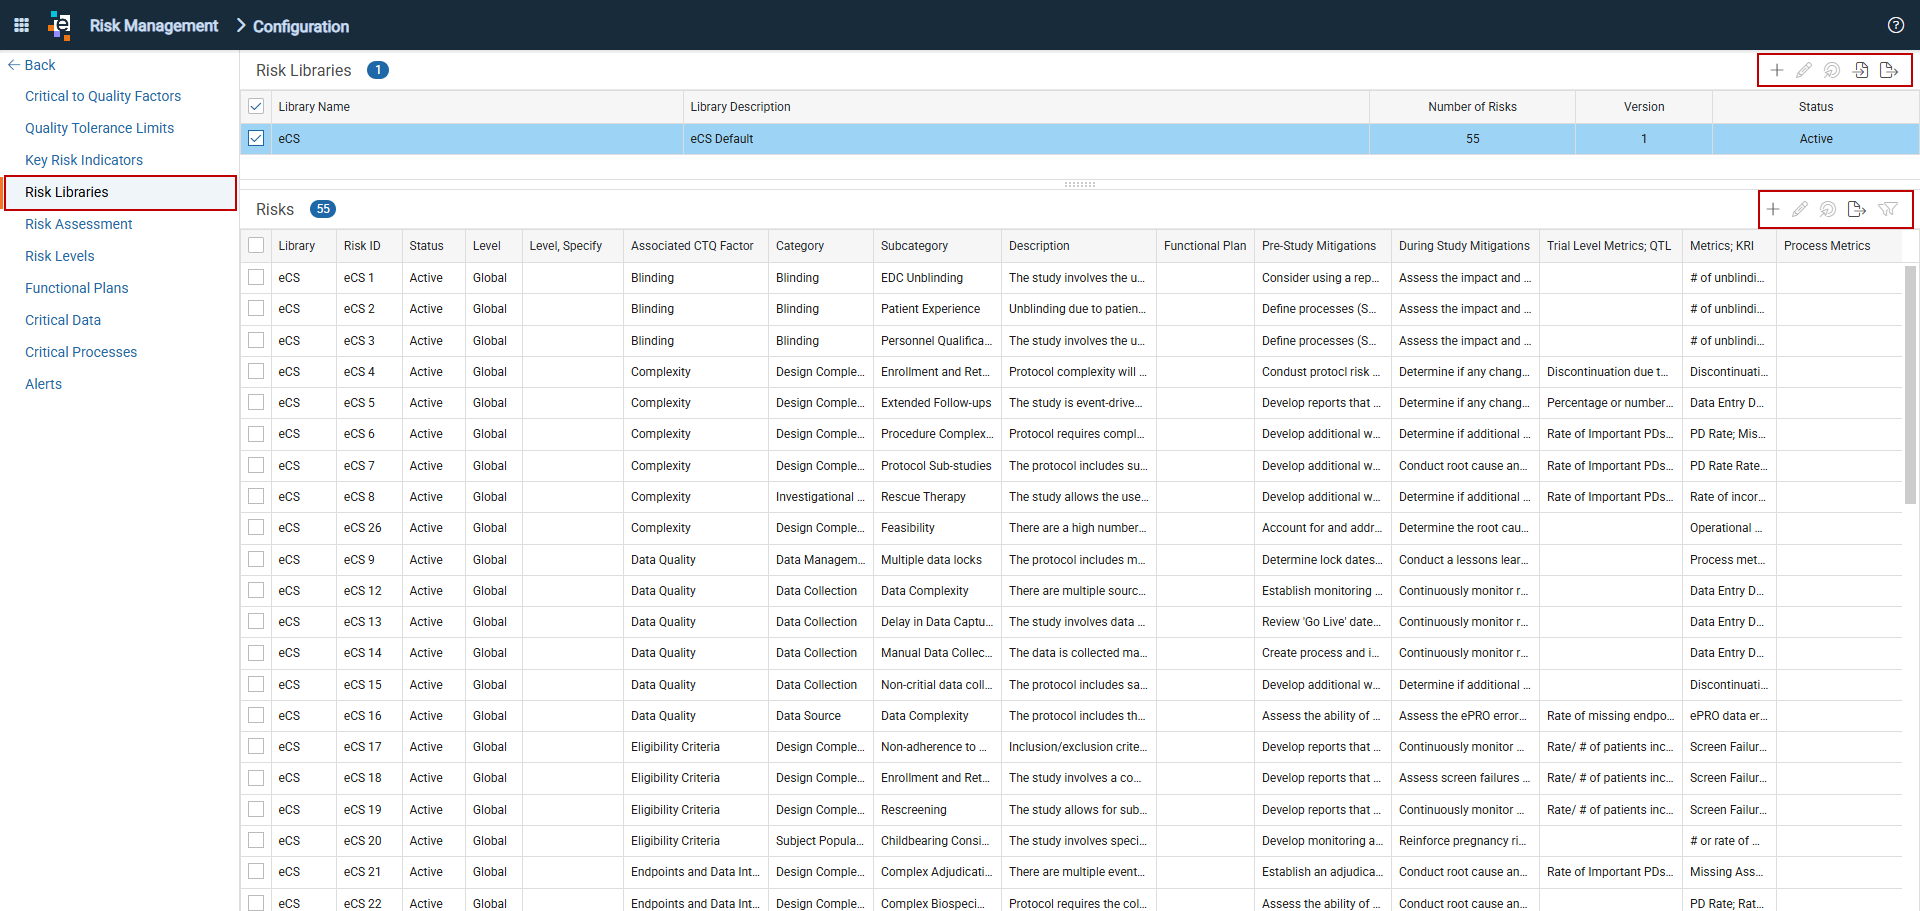Viewport: 1920px width, 911px height.
Task: Check the box for risk eCS 8
Action: point(256,496)
